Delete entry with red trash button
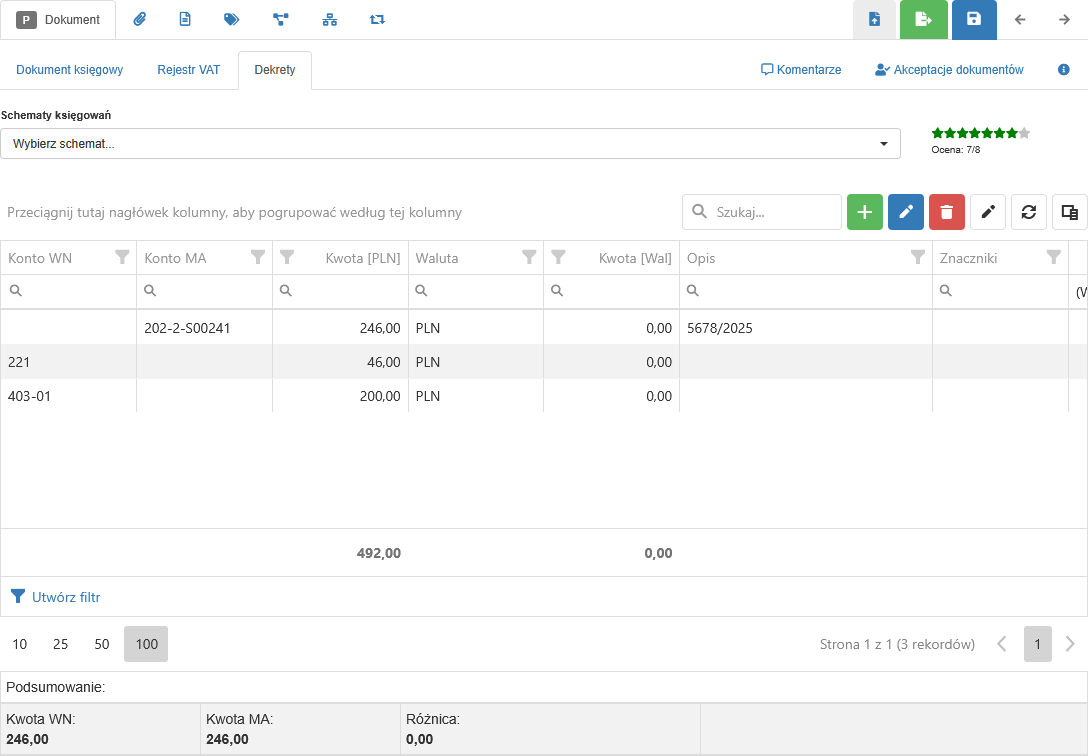Screen dimensions: 1088x756 point(947,212)
